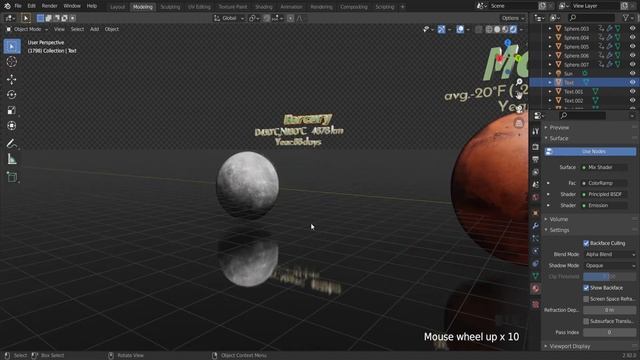Select the Scale tool

[x=12, y=110]
